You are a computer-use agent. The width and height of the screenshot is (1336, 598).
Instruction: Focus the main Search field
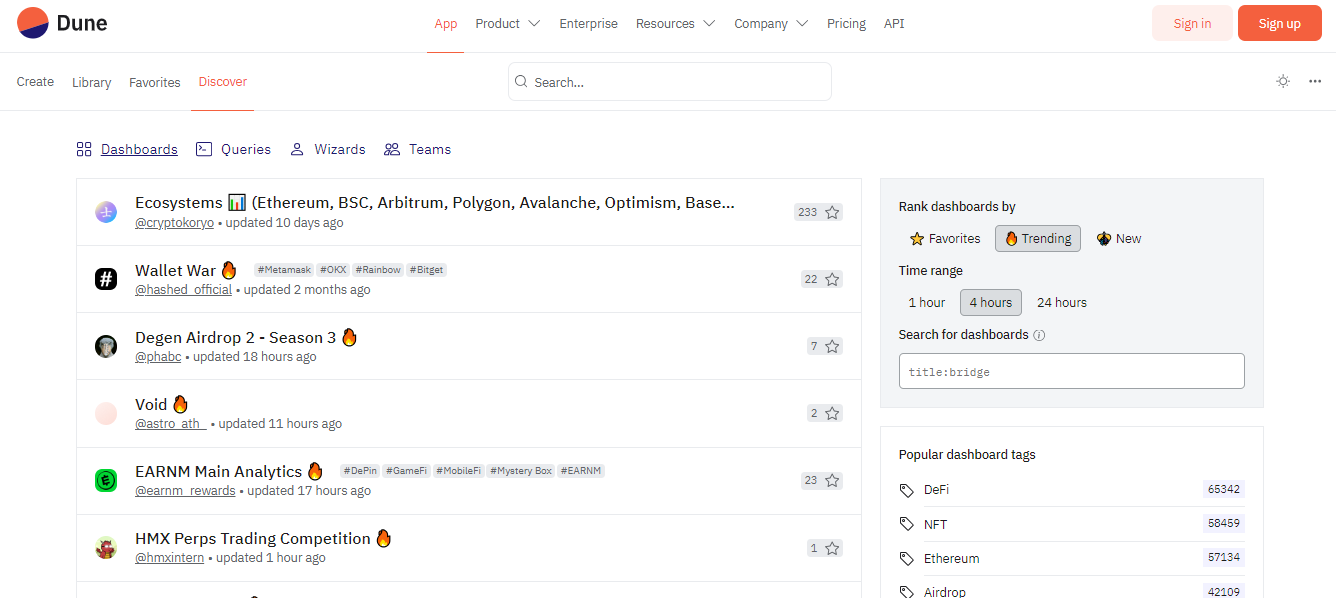coord(670,82)
